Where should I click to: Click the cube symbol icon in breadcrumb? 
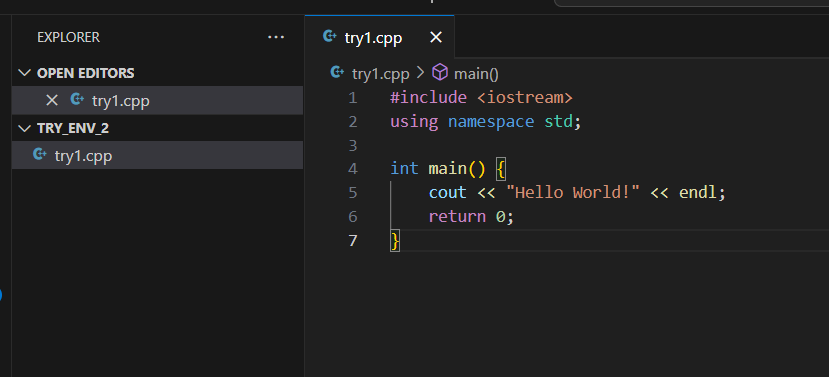tap(440, 72)
